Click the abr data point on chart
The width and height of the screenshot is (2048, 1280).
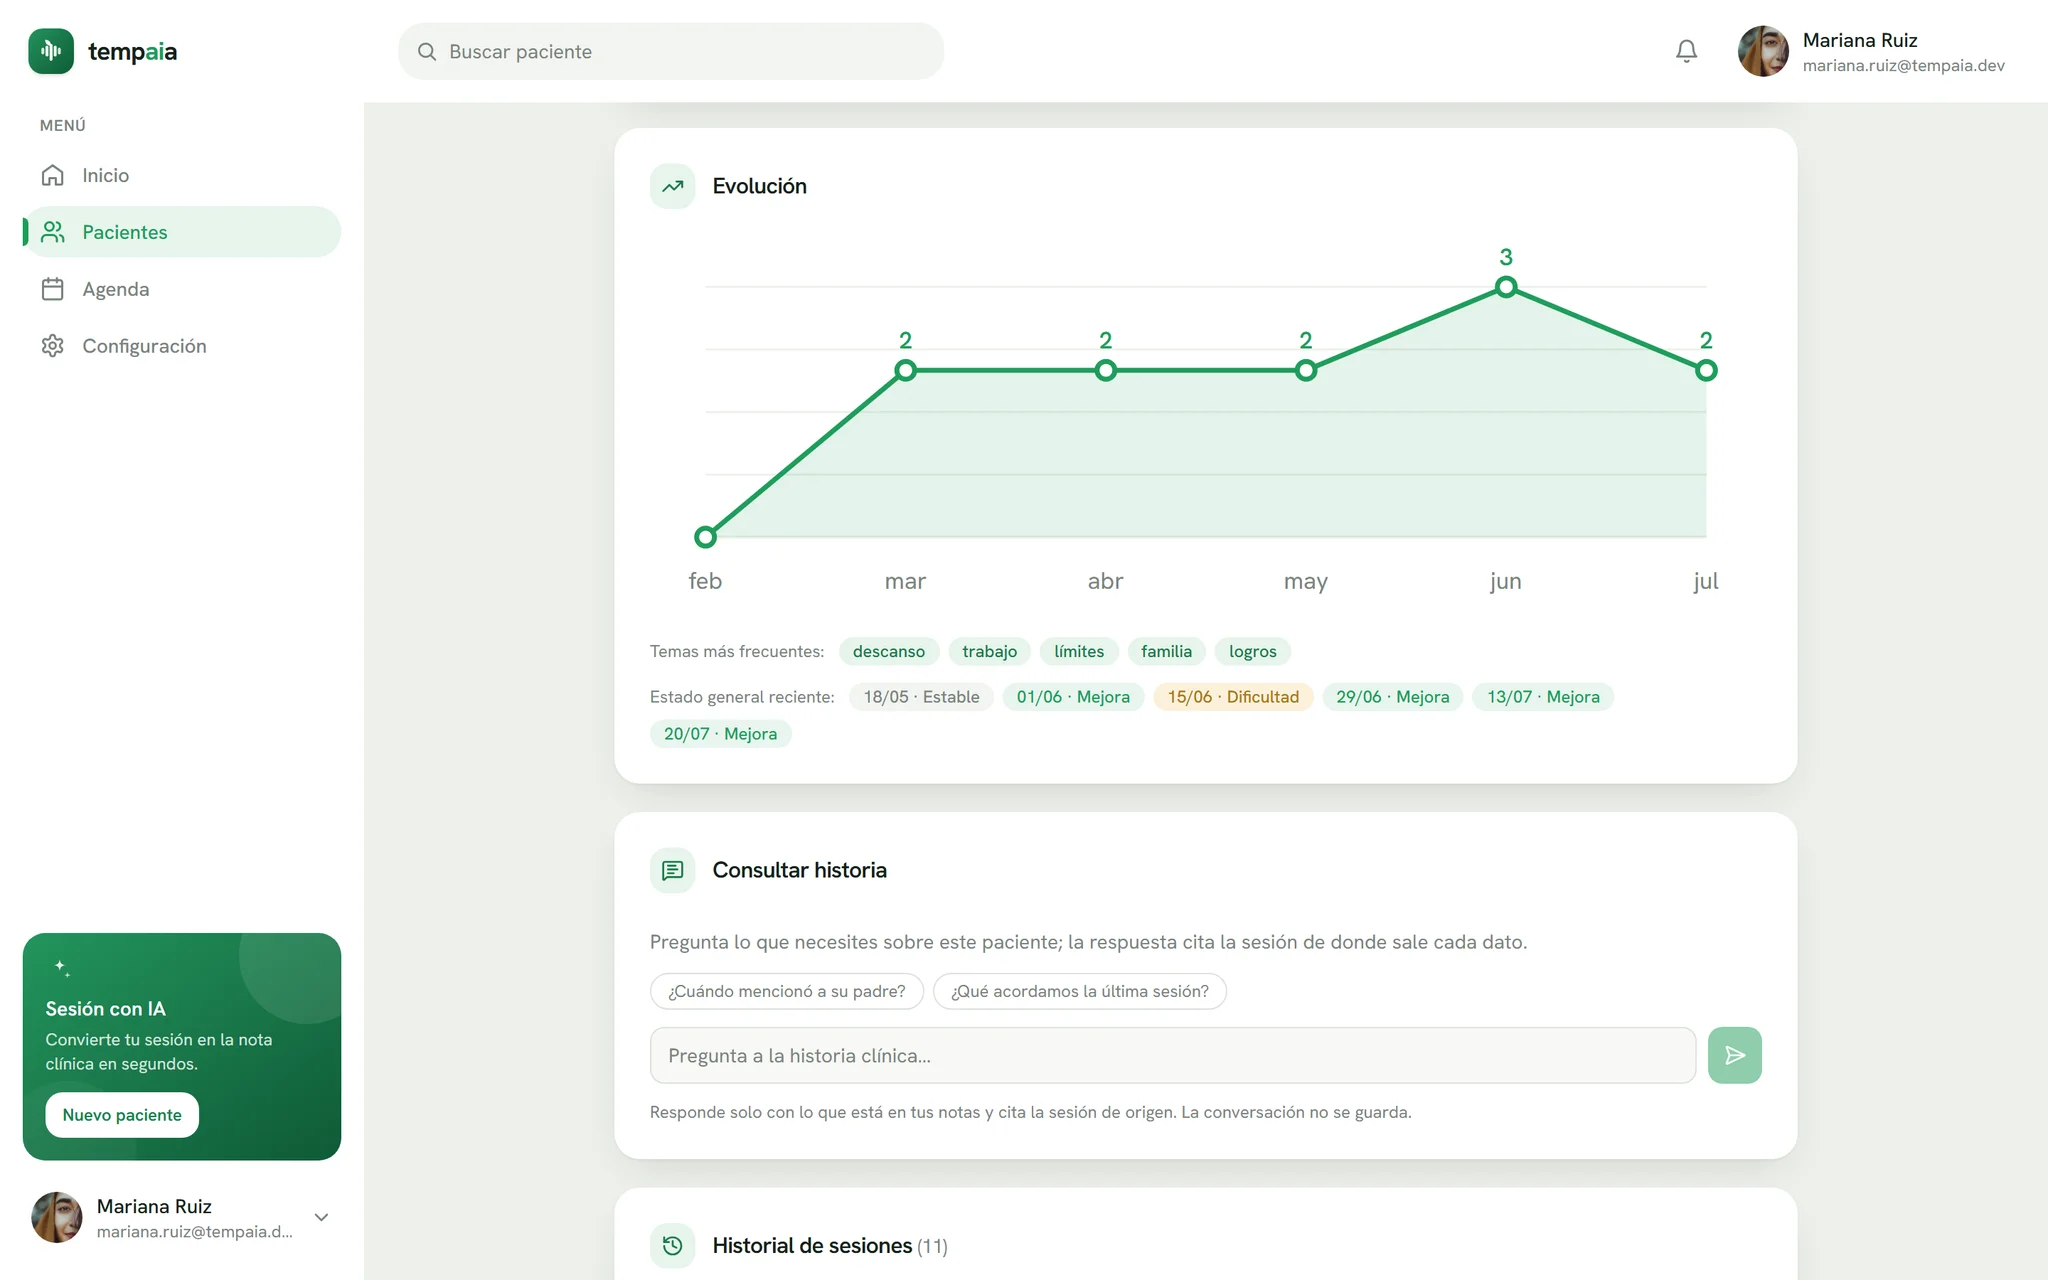coord(1105,370)
